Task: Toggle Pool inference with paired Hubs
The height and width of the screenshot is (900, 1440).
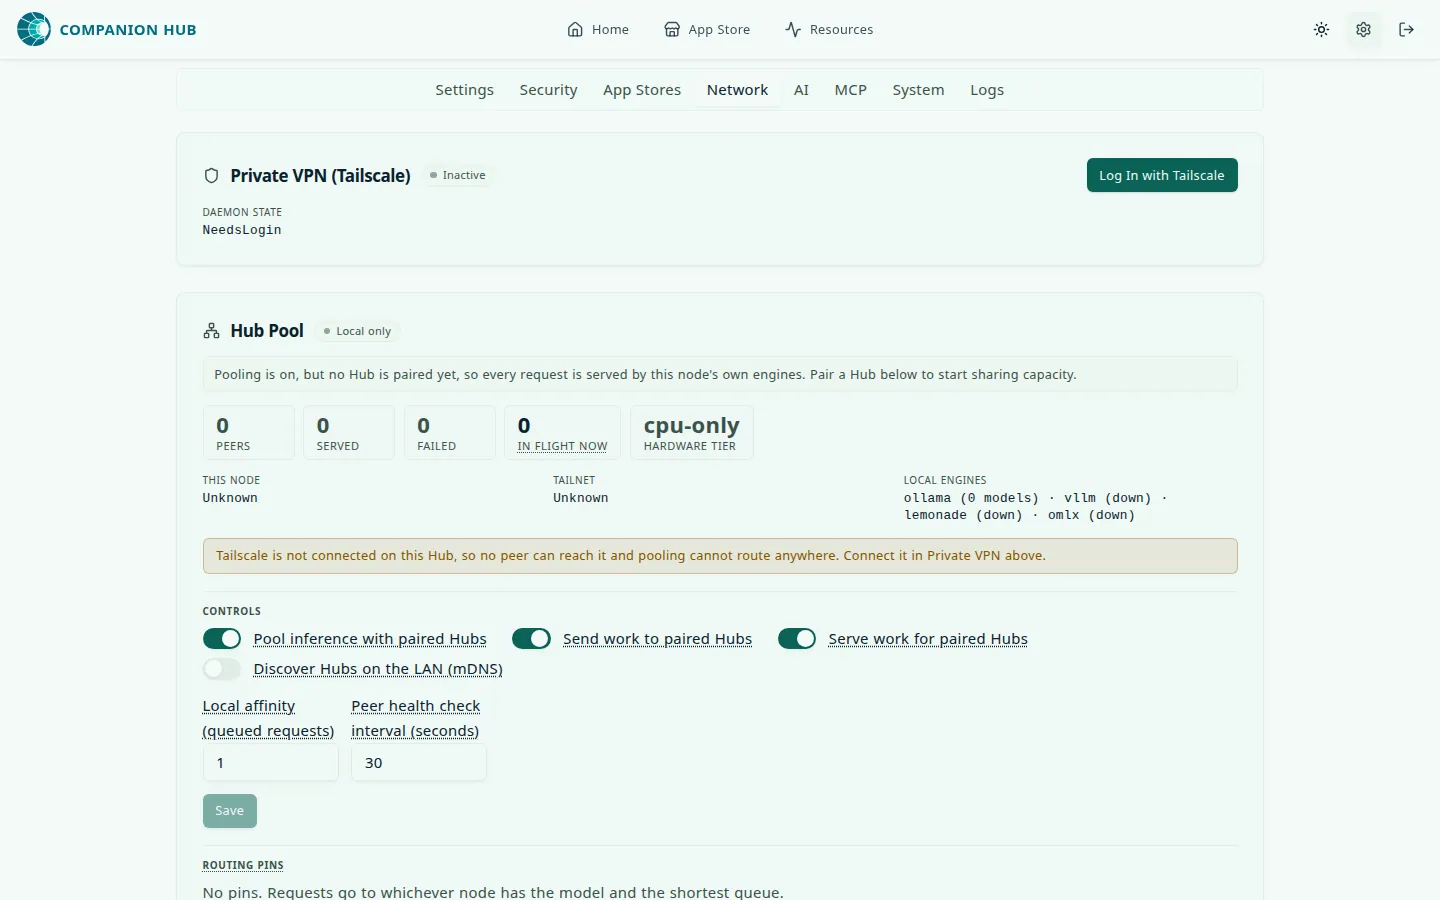Action: click(222, 638)
